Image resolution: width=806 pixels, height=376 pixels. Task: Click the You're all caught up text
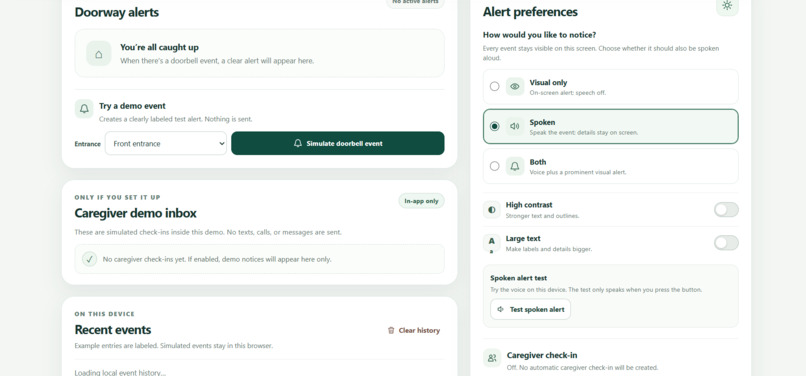coord(159,47)
